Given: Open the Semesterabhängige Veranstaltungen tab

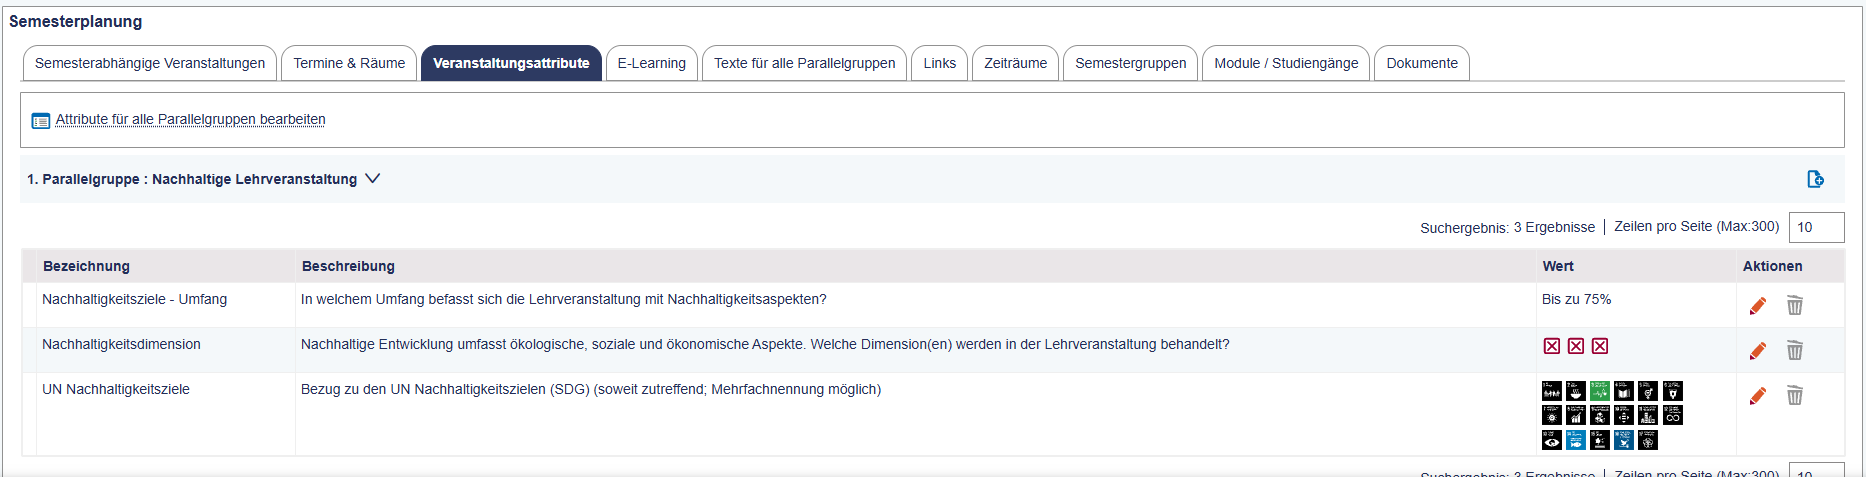Looking at the screenshot, I should (150, 63).
